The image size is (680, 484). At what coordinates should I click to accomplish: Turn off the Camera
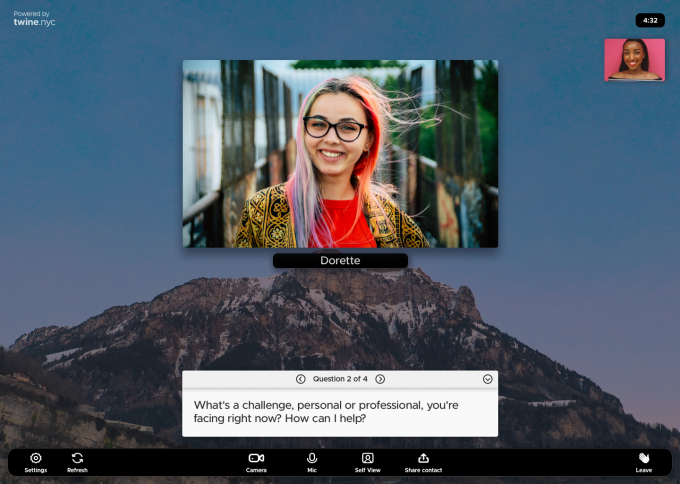(256, 458)
